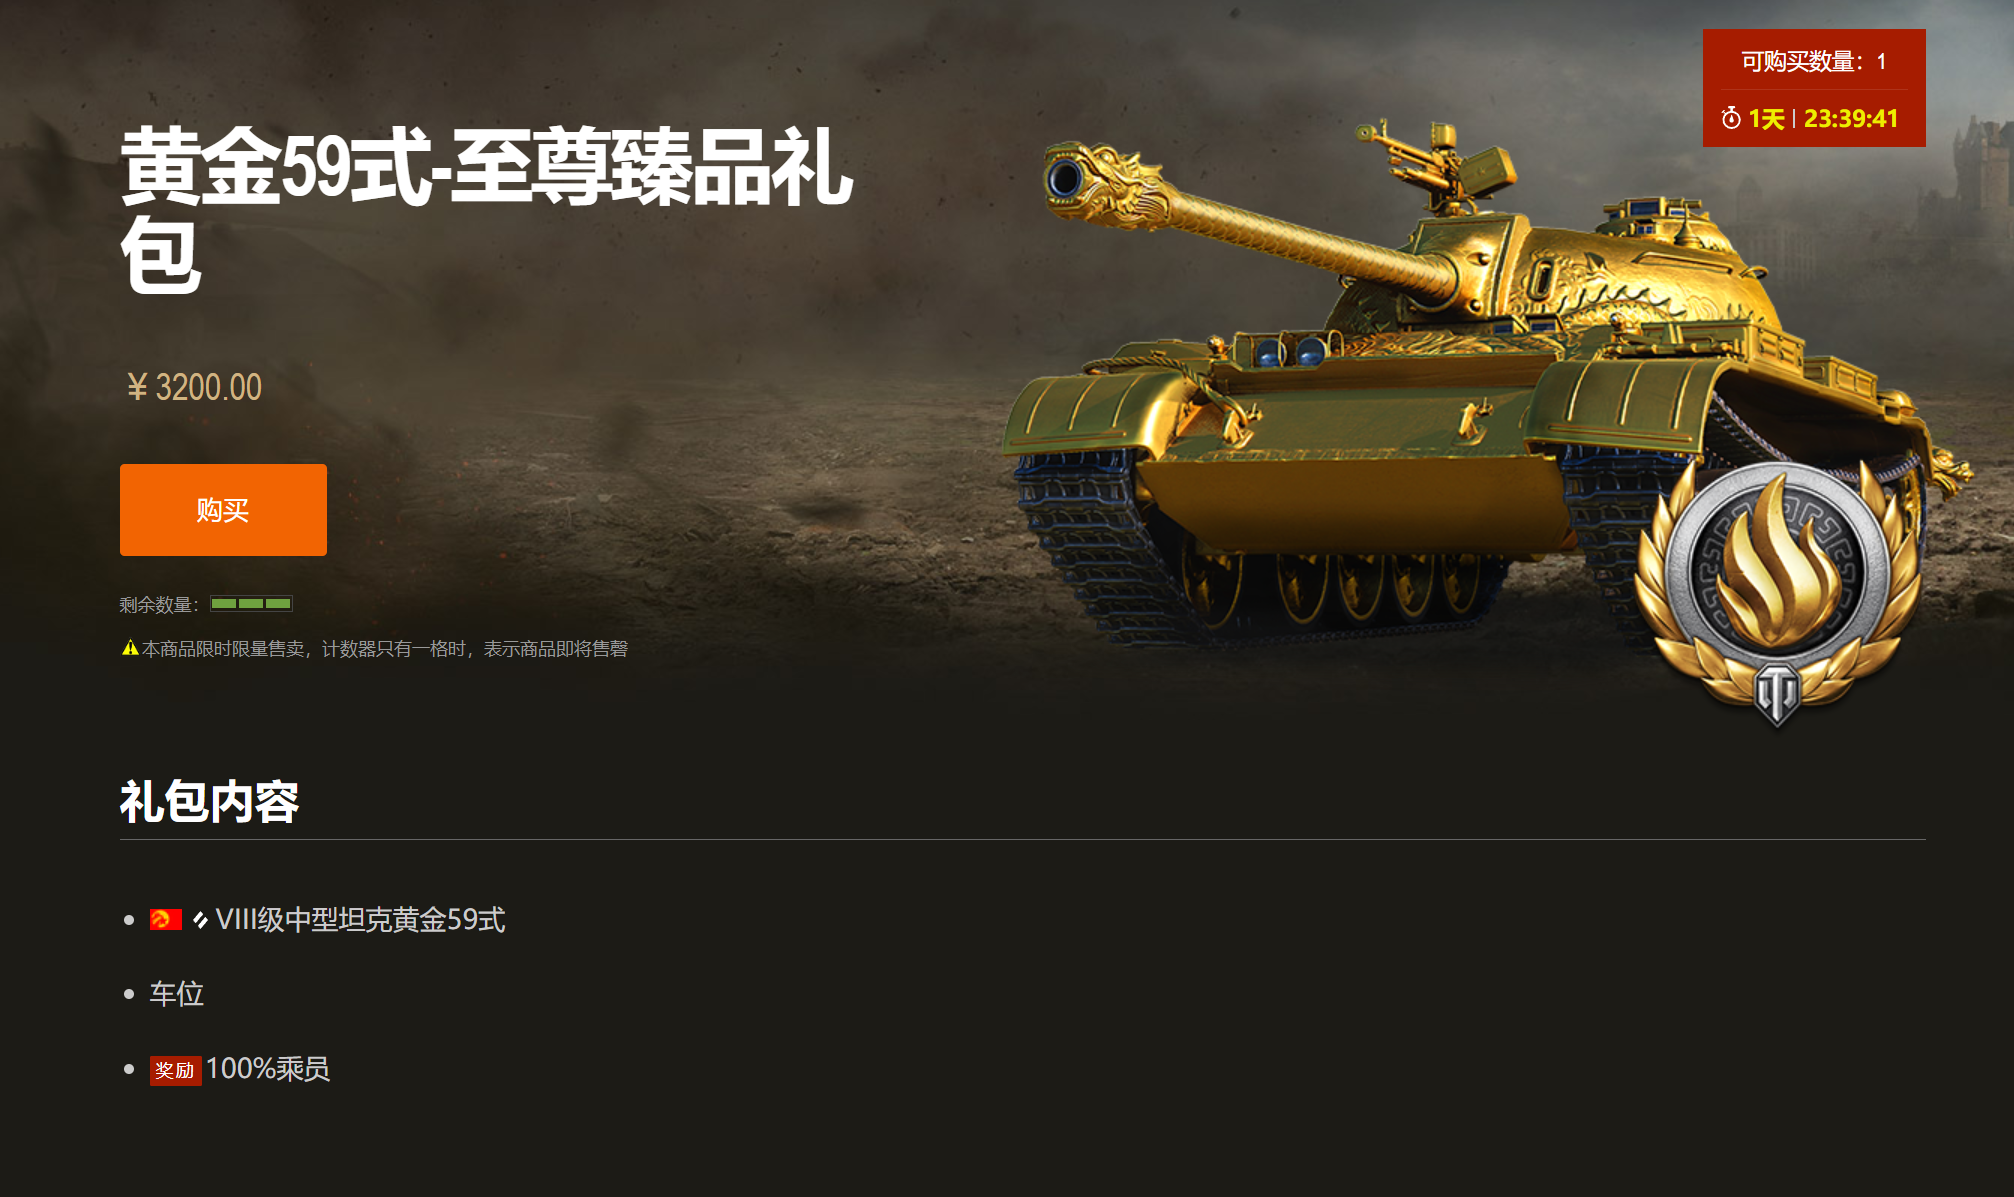Click the green remaining stock indicator bar
This screenshot has width=2014, height=1197.
pyautogui.click(x=251, y=604)
